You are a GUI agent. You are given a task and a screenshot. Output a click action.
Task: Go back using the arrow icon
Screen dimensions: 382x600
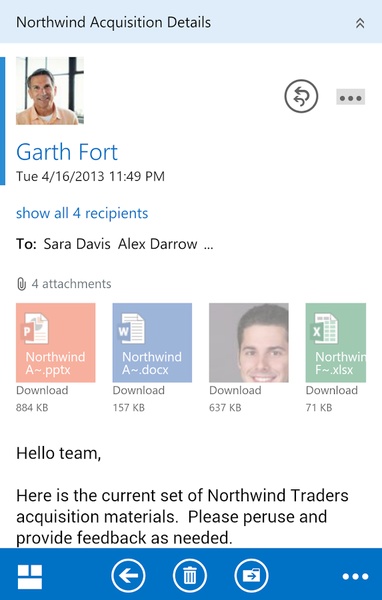point(128,576)
